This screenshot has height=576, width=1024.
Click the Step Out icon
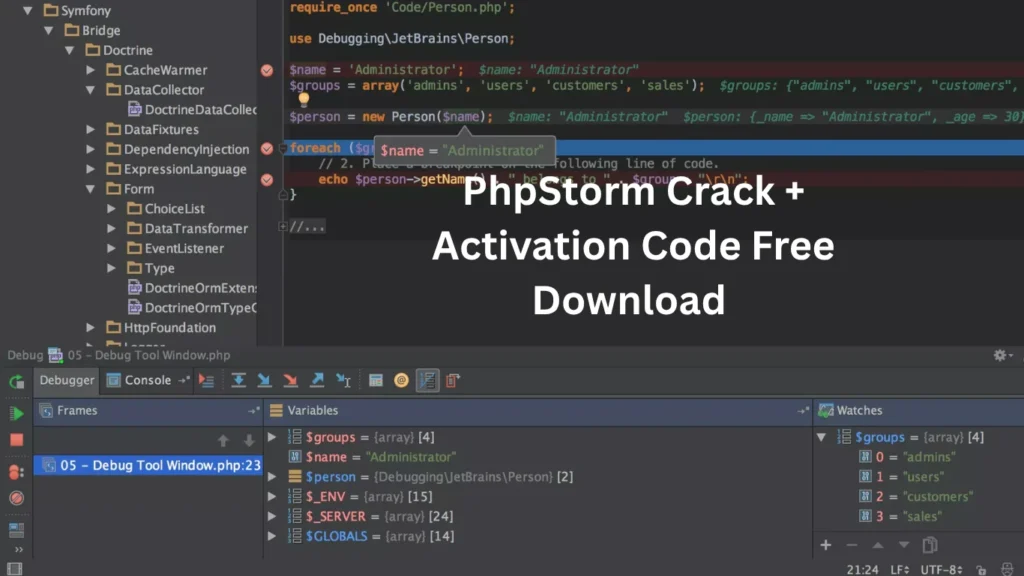click(318, 380)
